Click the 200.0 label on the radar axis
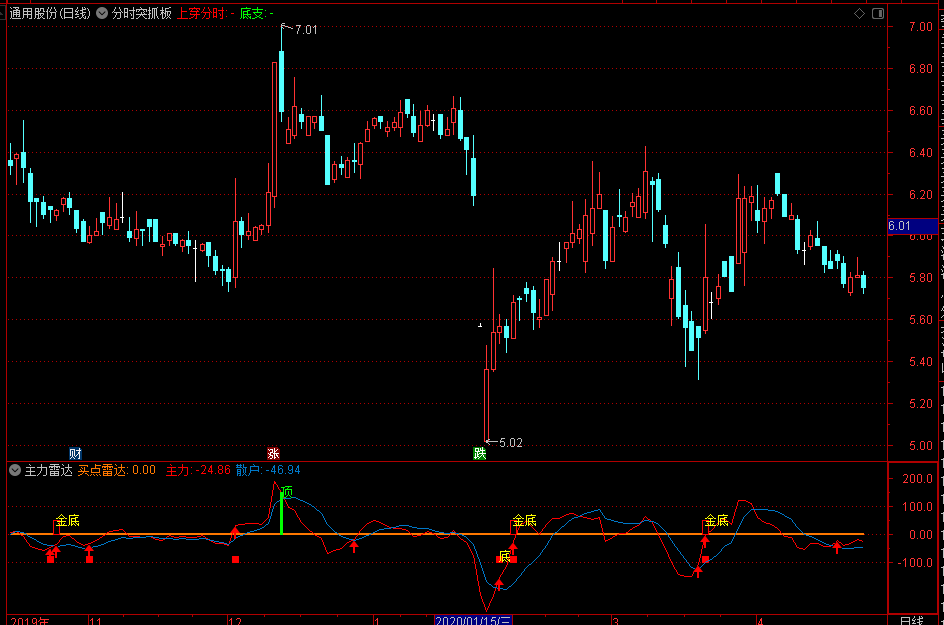 [918, 479]
